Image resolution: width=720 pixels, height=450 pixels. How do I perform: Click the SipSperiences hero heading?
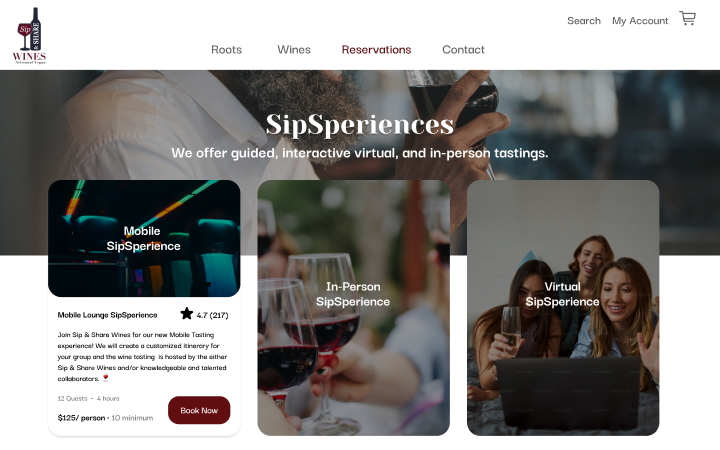click(x=360, y=124)
